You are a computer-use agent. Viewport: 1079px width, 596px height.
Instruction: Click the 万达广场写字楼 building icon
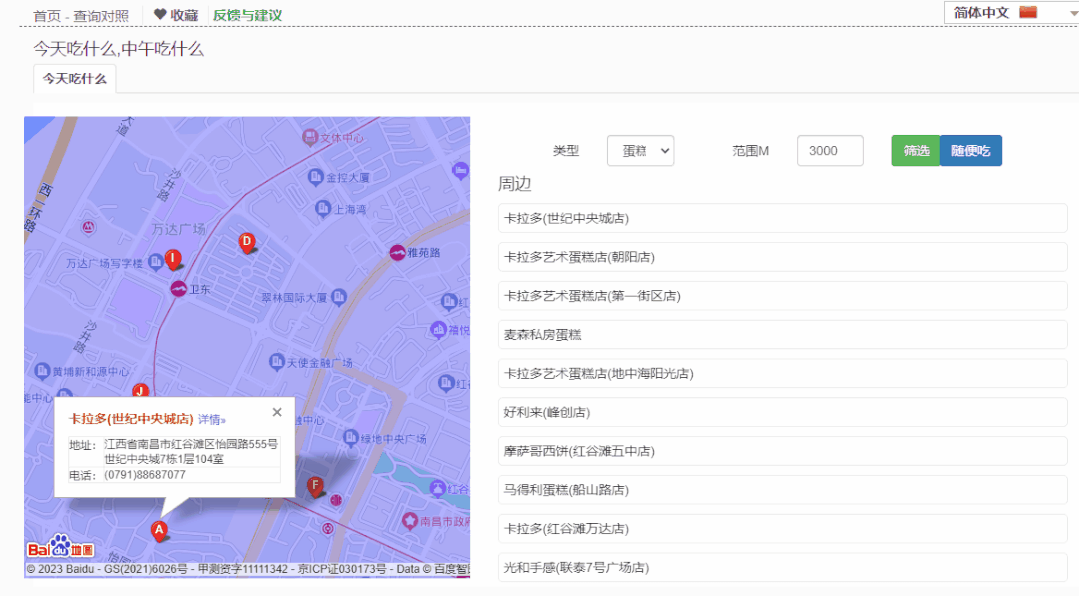click(x=156, y=261)
